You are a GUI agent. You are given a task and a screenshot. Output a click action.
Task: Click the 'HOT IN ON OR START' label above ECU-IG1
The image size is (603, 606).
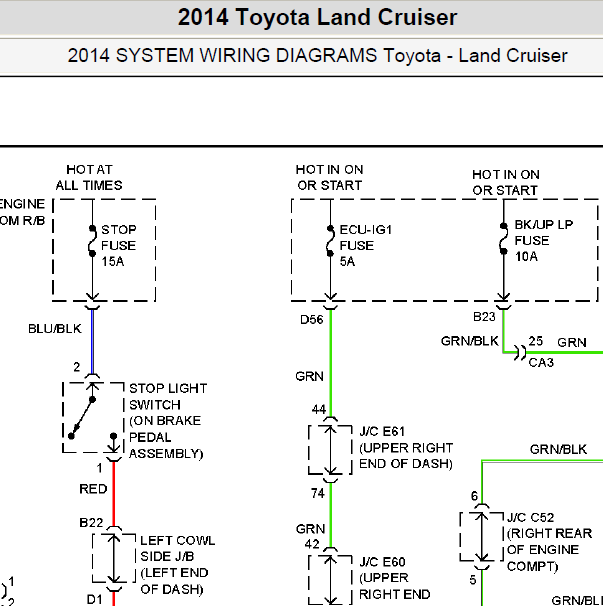pos(330,177)
